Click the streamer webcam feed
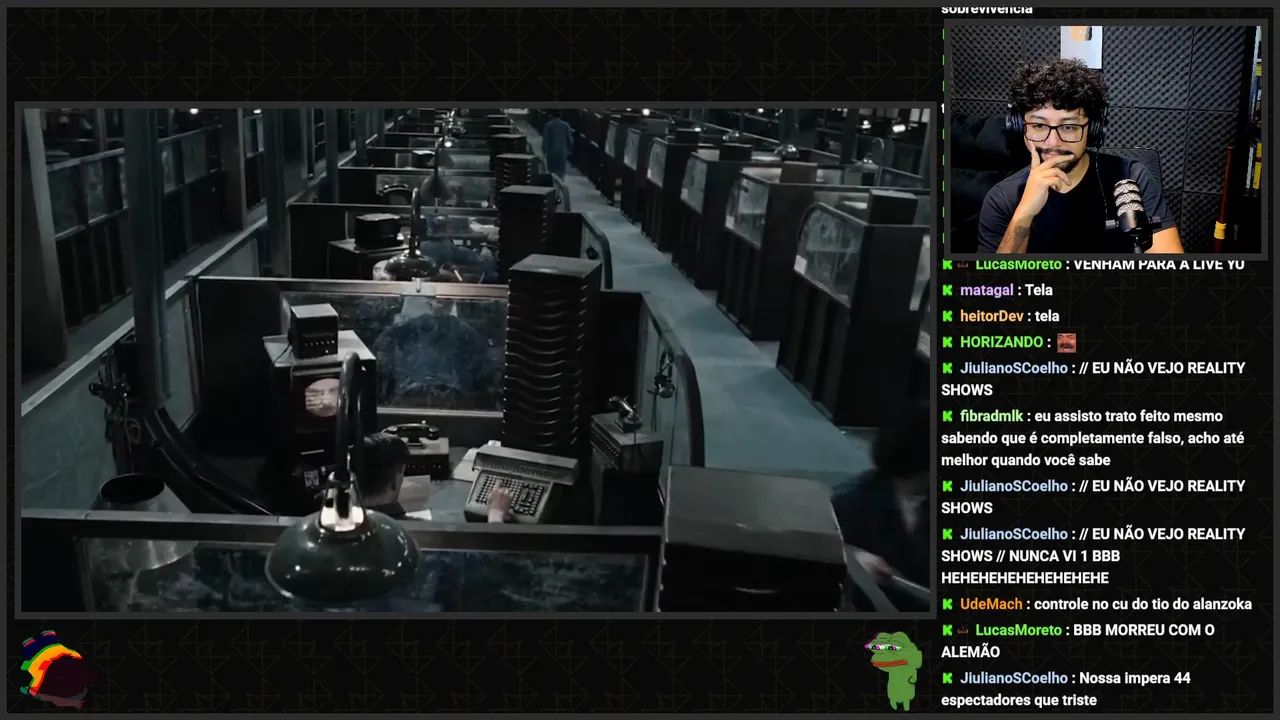The width and height of the screenshot is (1280, 720). tap(1105, 140)
